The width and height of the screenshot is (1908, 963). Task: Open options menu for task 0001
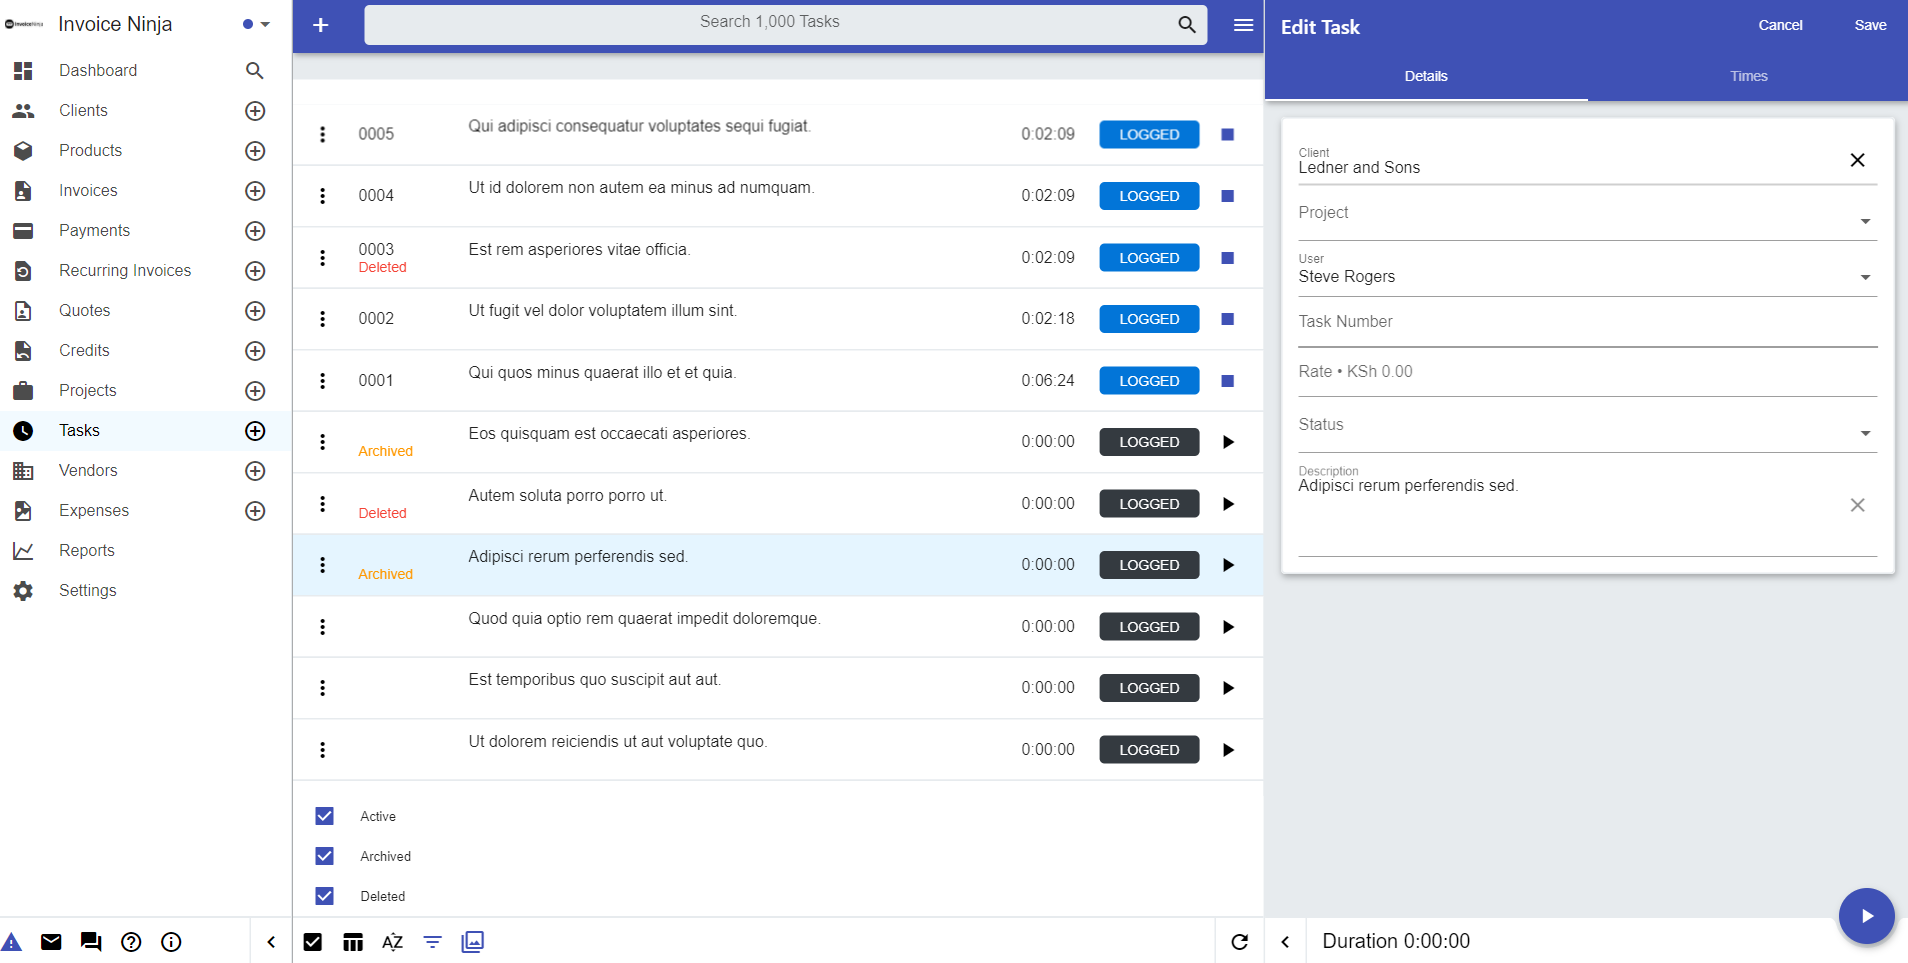pyautogui.click(x=322, y=381)
